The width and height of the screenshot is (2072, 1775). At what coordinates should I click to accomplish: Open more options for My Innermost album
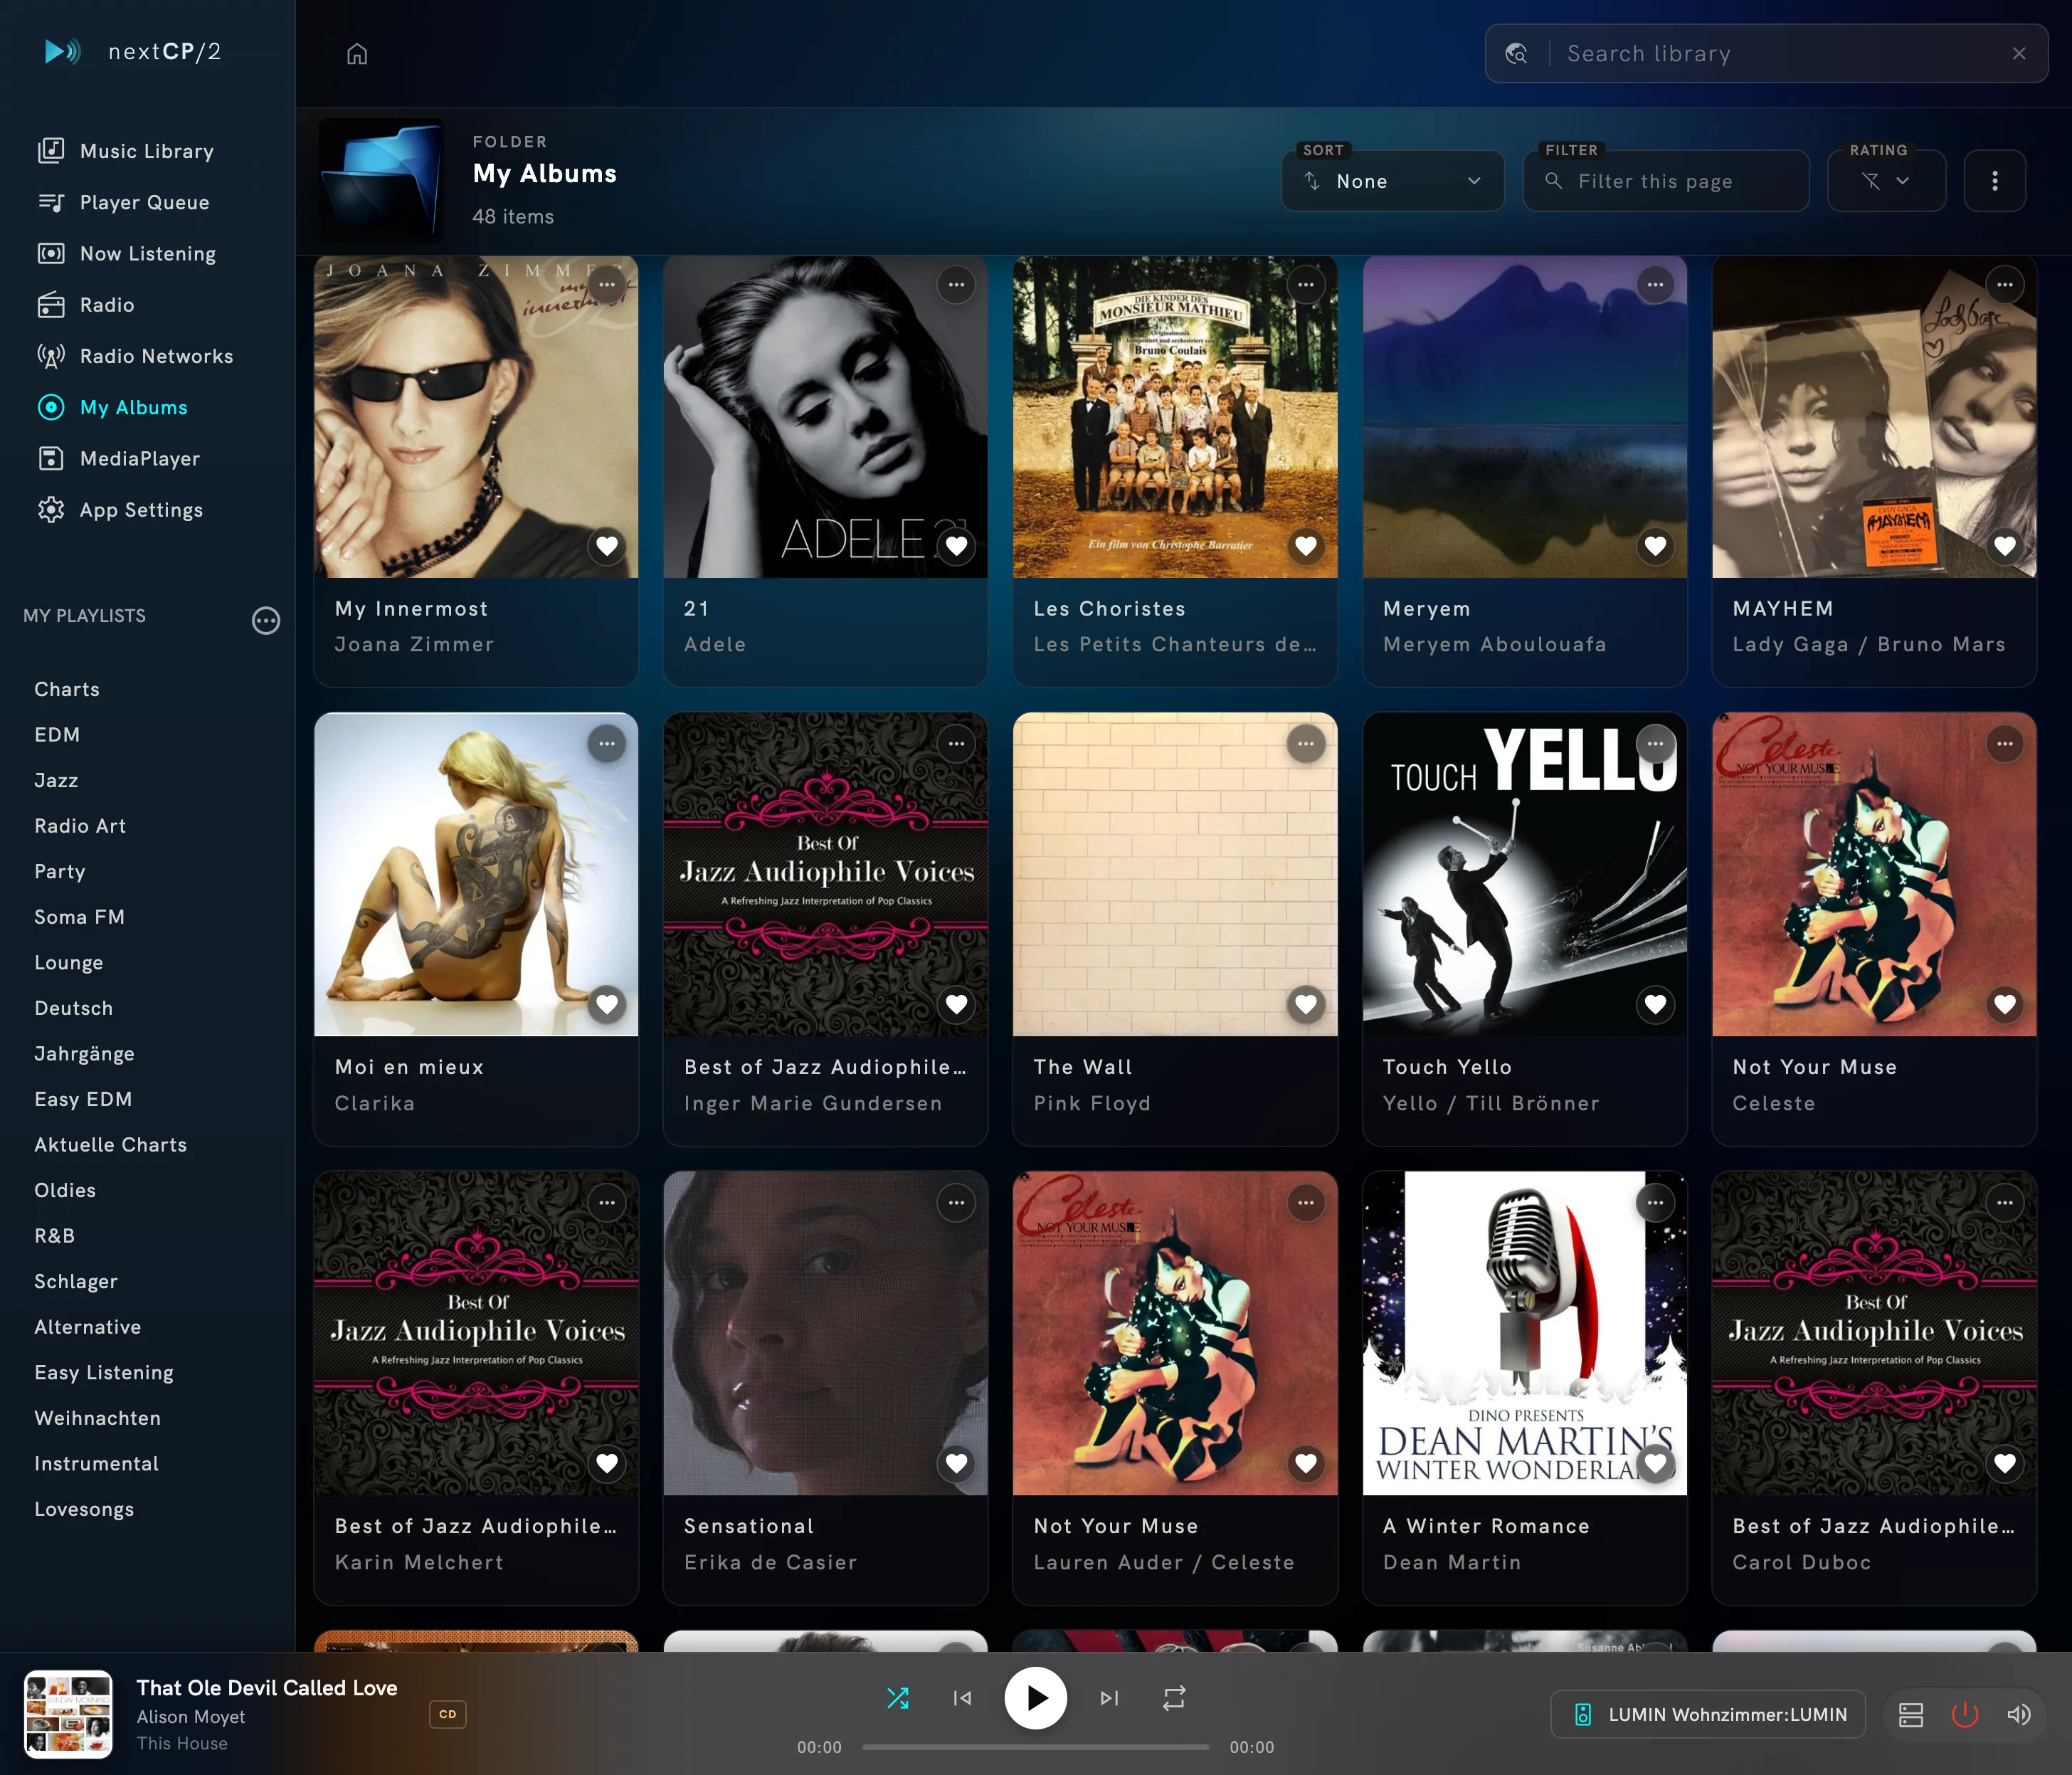click(x=607, y=285)
